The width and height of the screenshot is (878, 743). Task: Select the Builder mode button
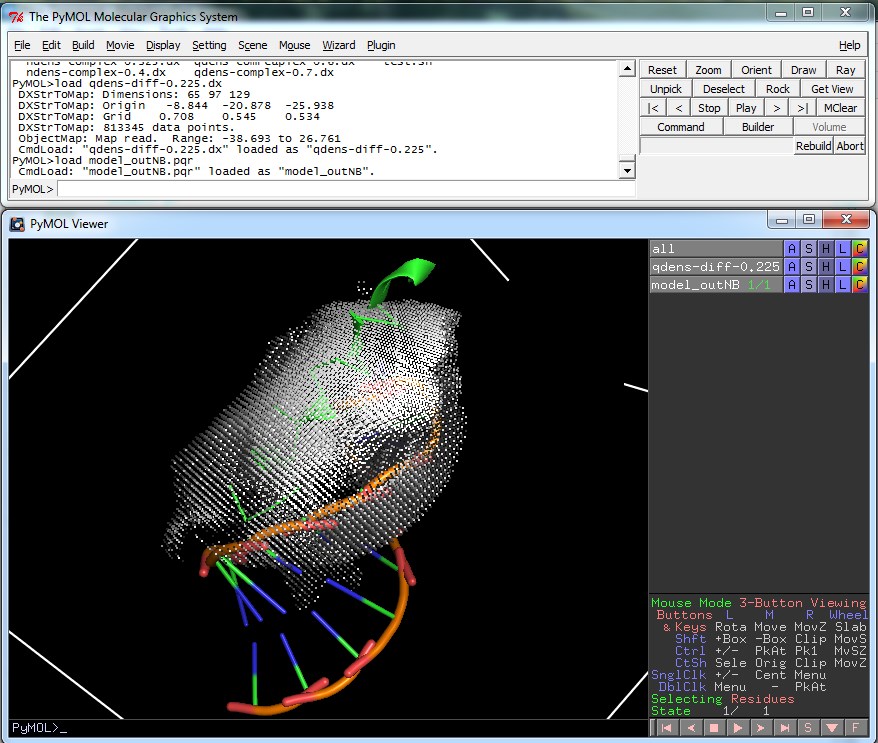[x=758, y=127]
